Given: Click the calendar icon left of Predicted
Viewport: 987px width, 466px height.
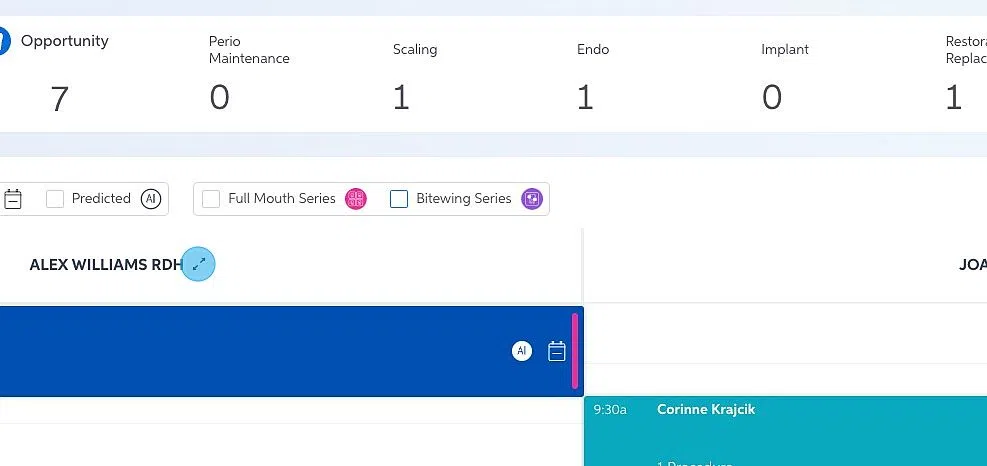Looking at the screenshot, I should [x=13, y=199].
